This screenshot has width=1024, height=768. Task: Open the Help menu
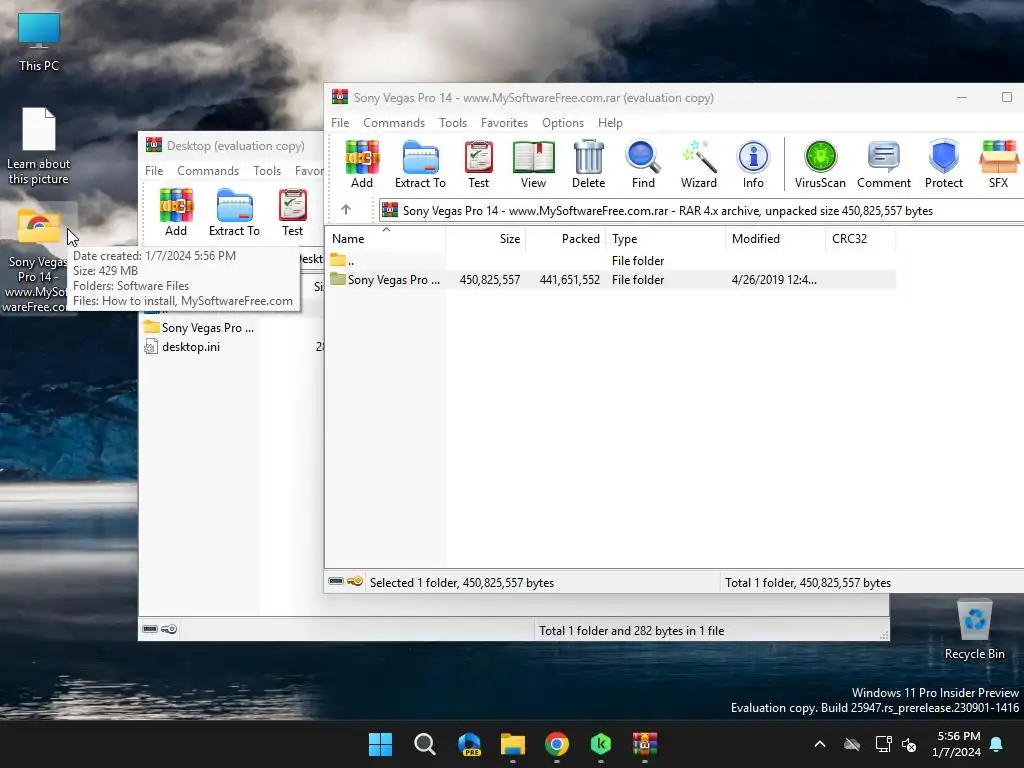(610, 123)
